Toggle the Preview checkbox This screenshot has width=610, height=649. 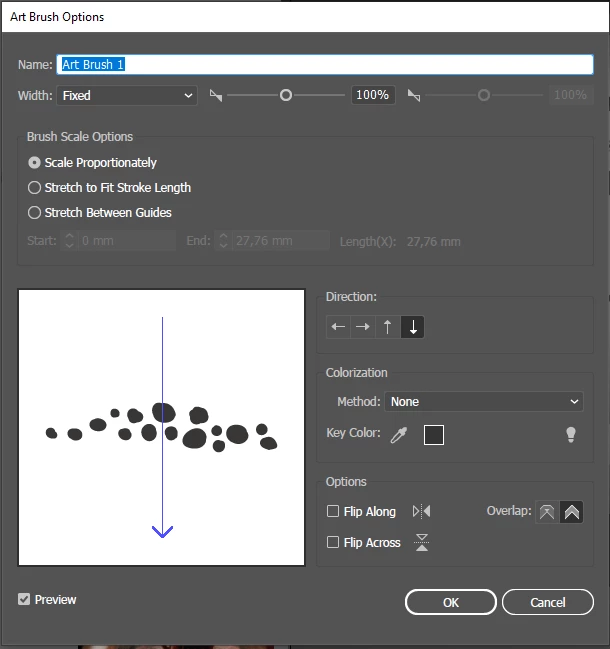tap(24, 599)
